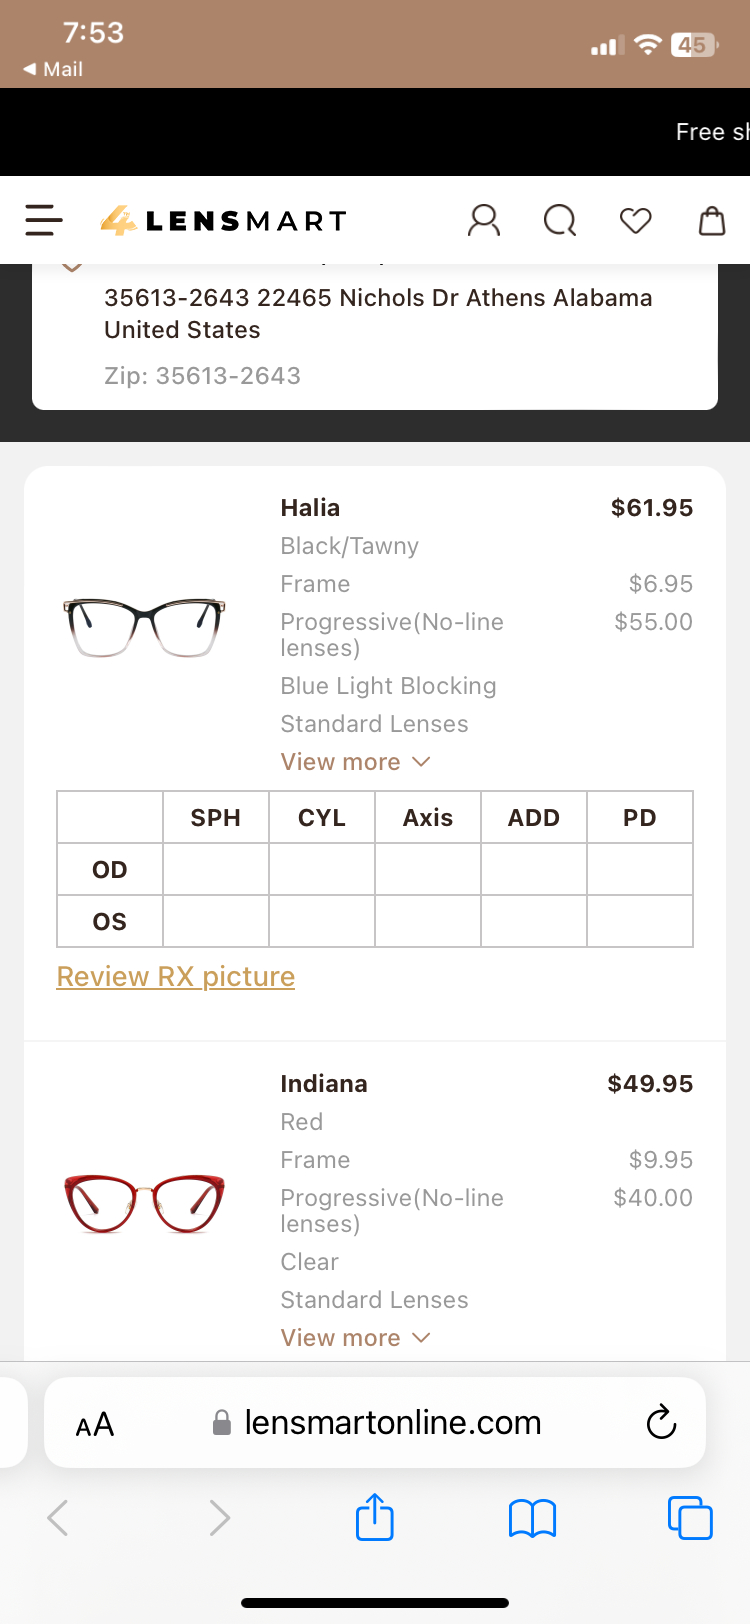
Task: Return to the Mail app
Action: tap(54, 69)
